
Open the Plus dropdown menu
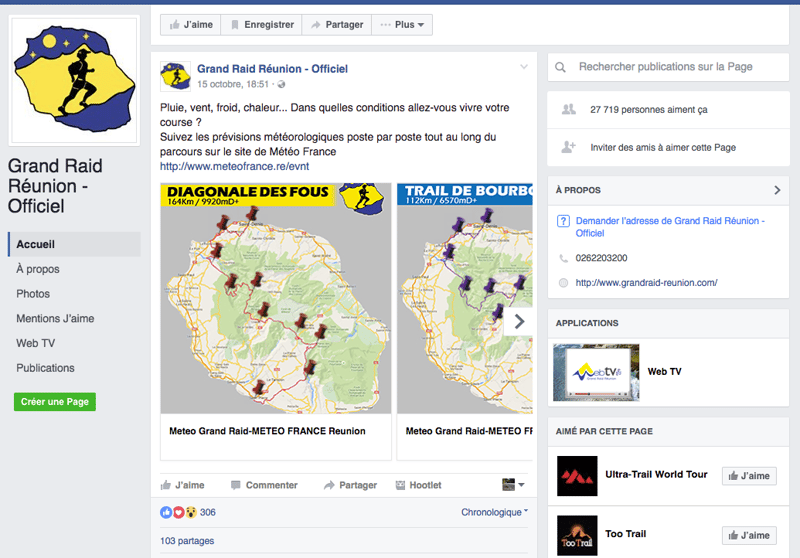402,24
